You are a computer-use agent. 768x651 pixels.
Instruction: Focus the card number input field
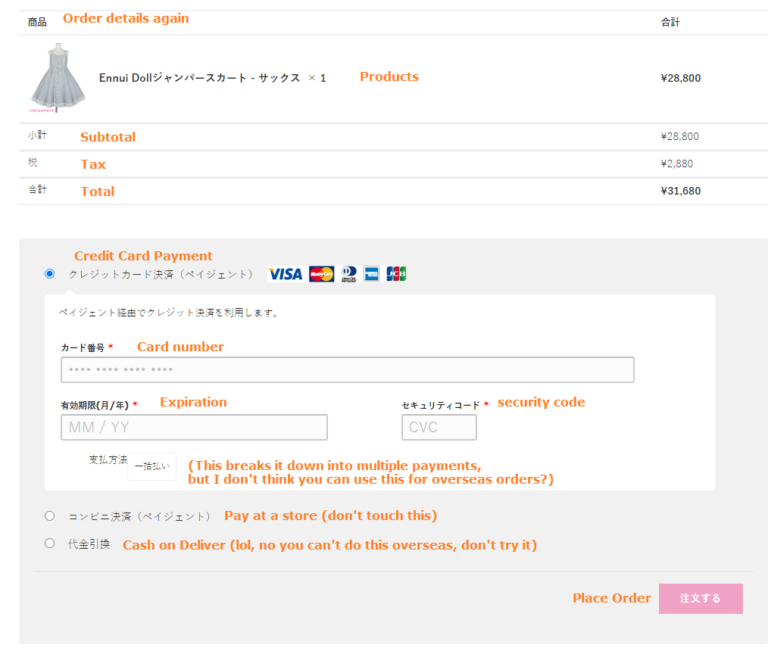347,370
